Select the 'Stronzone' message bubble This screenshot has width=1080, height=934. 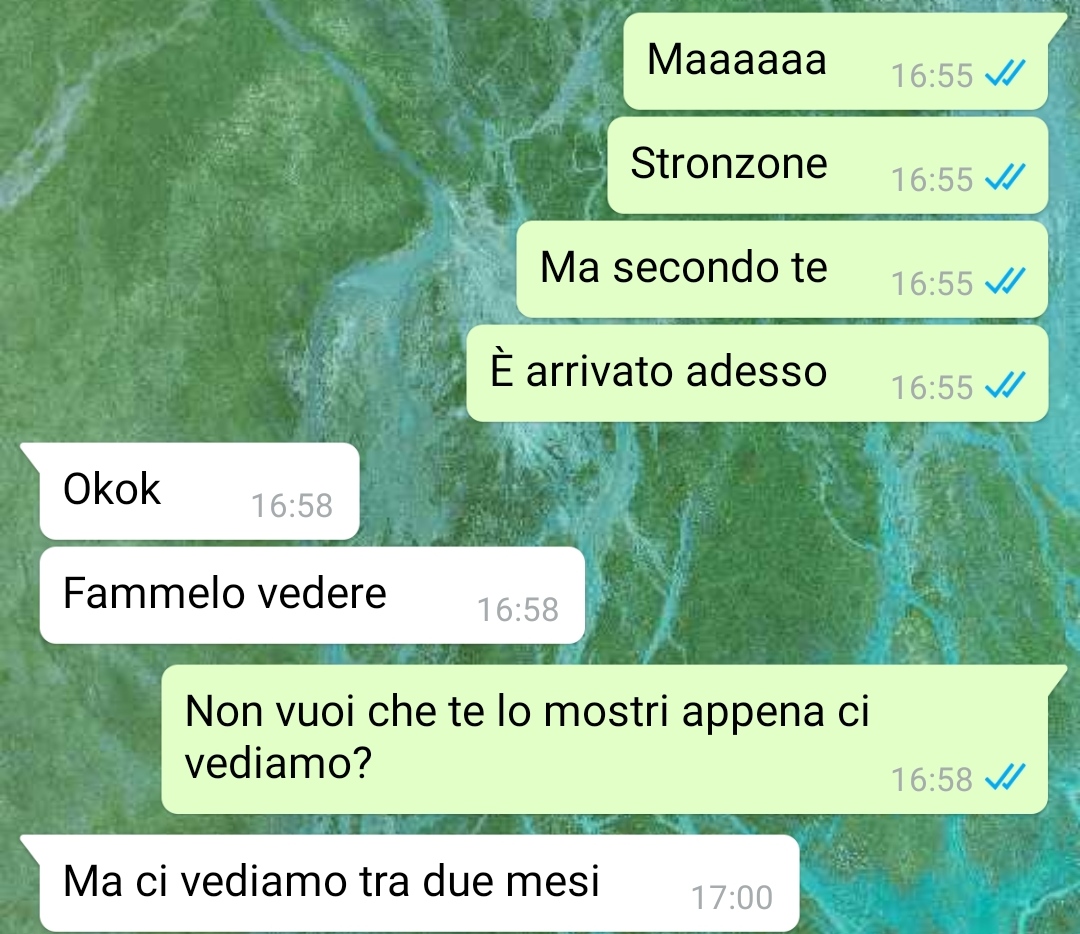[x=827, y=165]
